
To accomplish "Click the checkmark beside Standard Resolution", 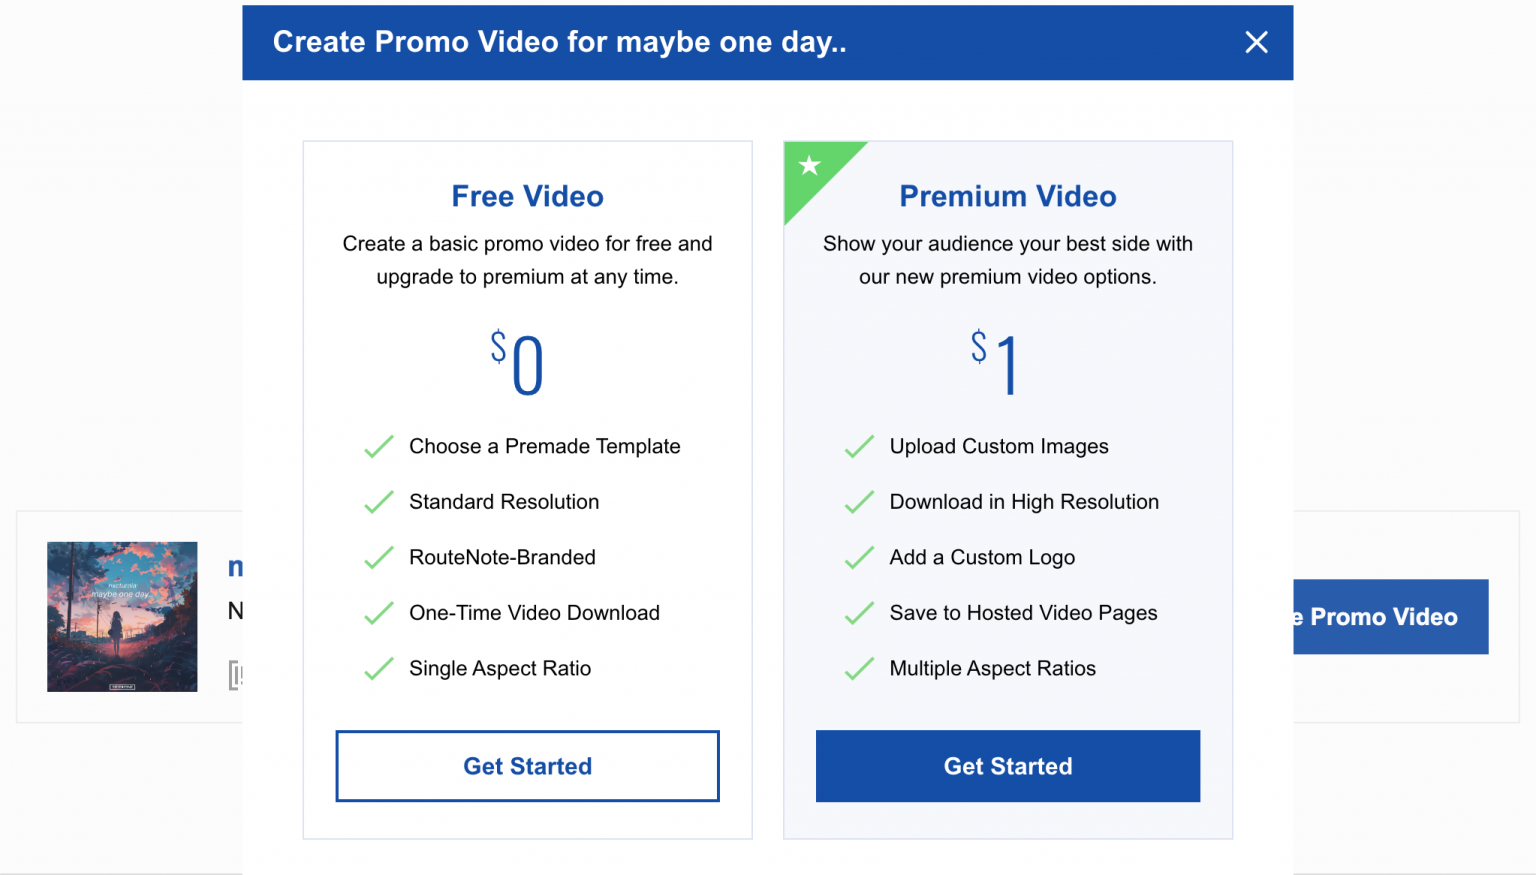I will coord(379,502).
